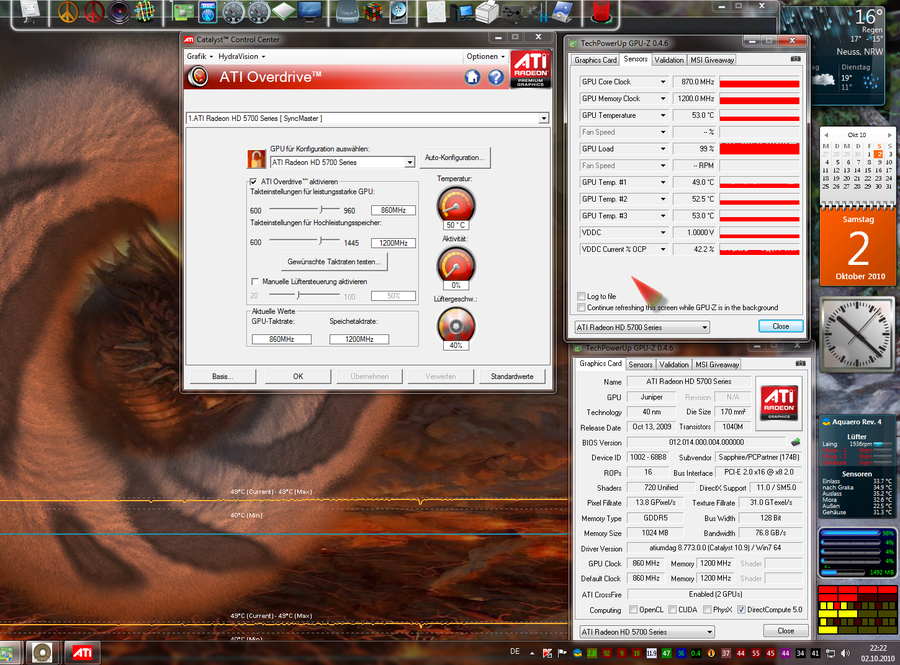This screenshot has height=665, width=900.
Task: Open the printer dock icon
Action: click(487, 12)
